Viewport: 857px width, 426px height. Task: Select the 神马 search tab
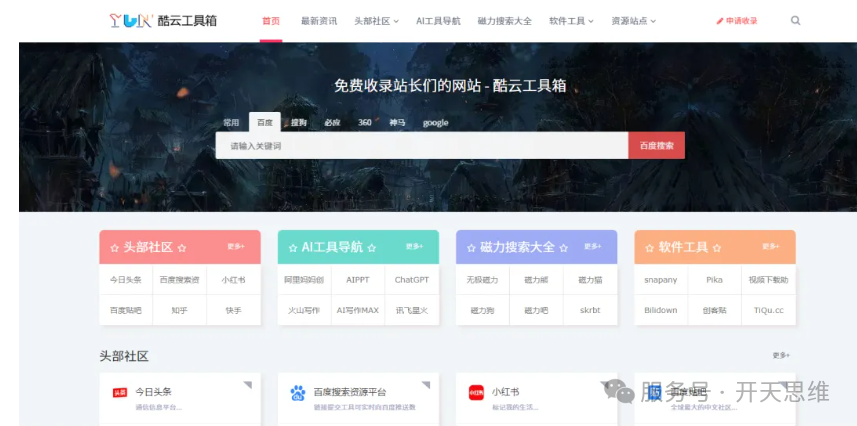[x=397, y=122]
